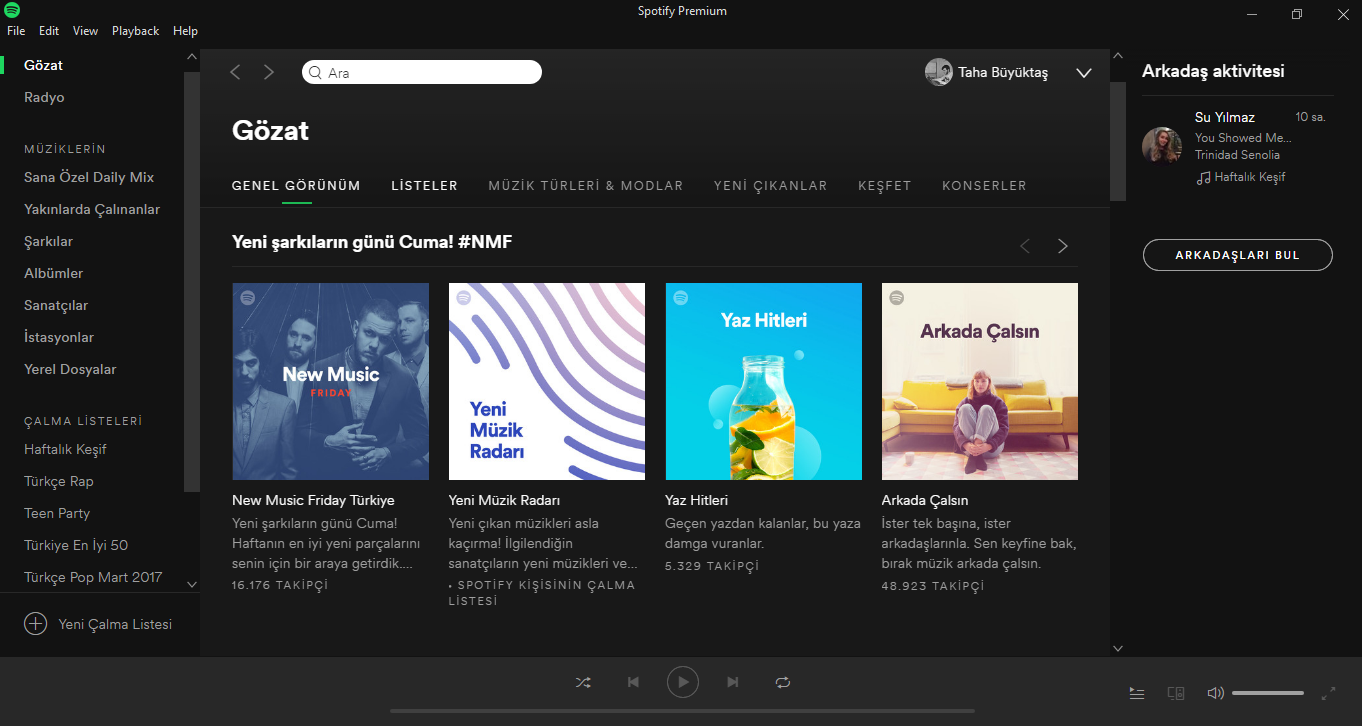Open the play queue icon
Screen dimensions: 1362x726
point(1137,693)
